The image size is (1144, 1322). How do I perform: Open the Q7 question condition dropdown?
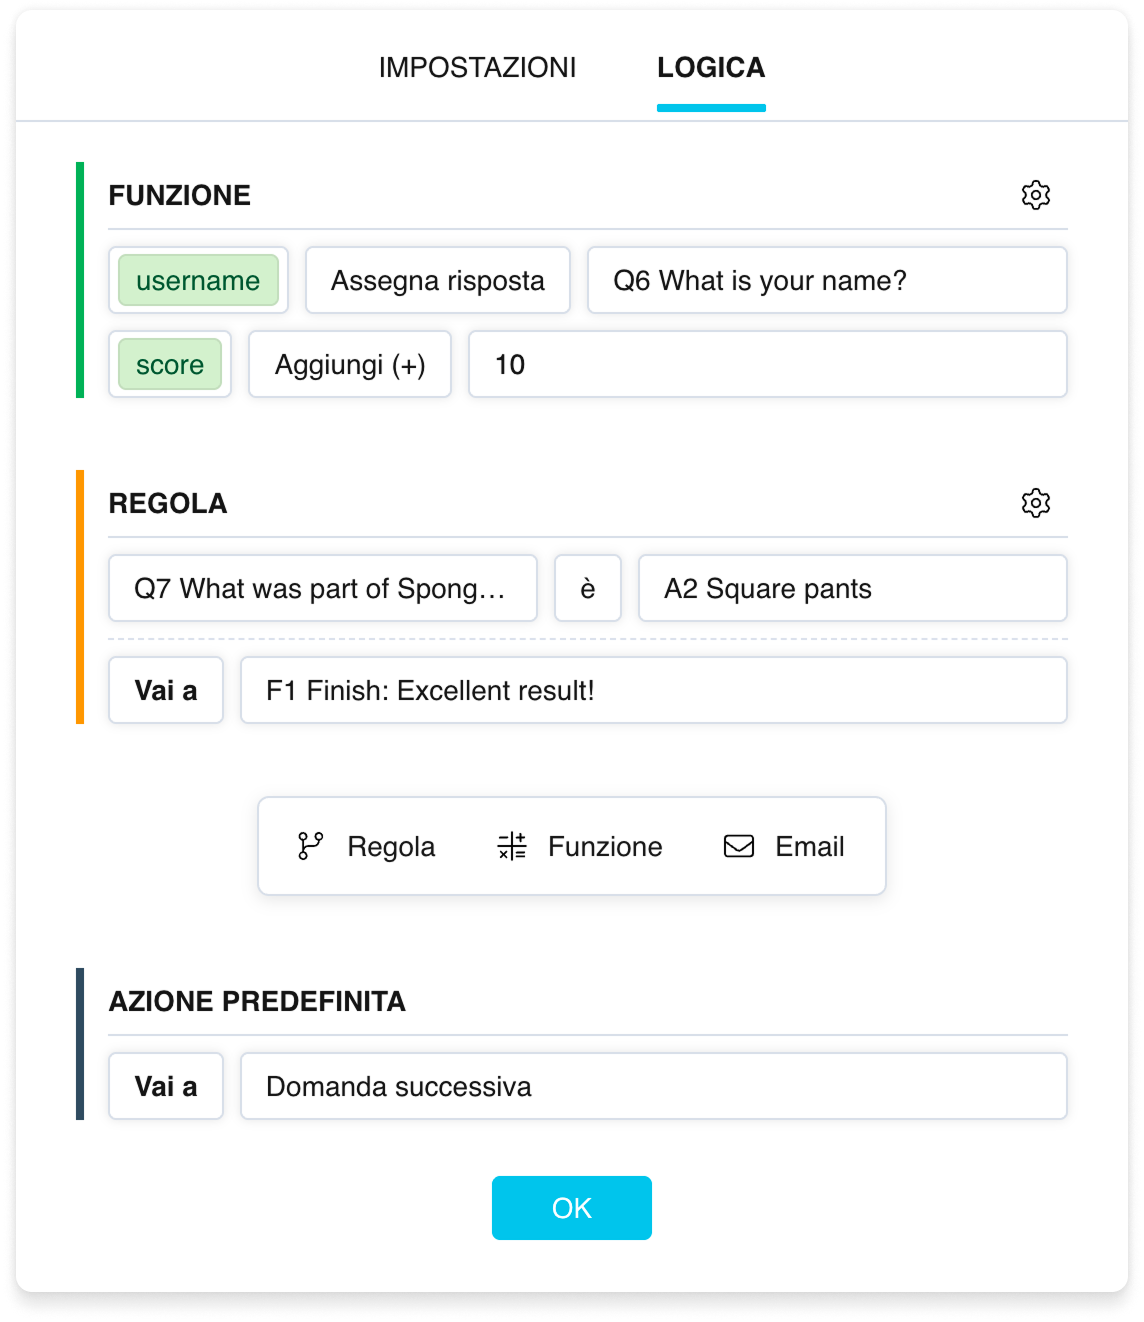[x=323, y=588]
